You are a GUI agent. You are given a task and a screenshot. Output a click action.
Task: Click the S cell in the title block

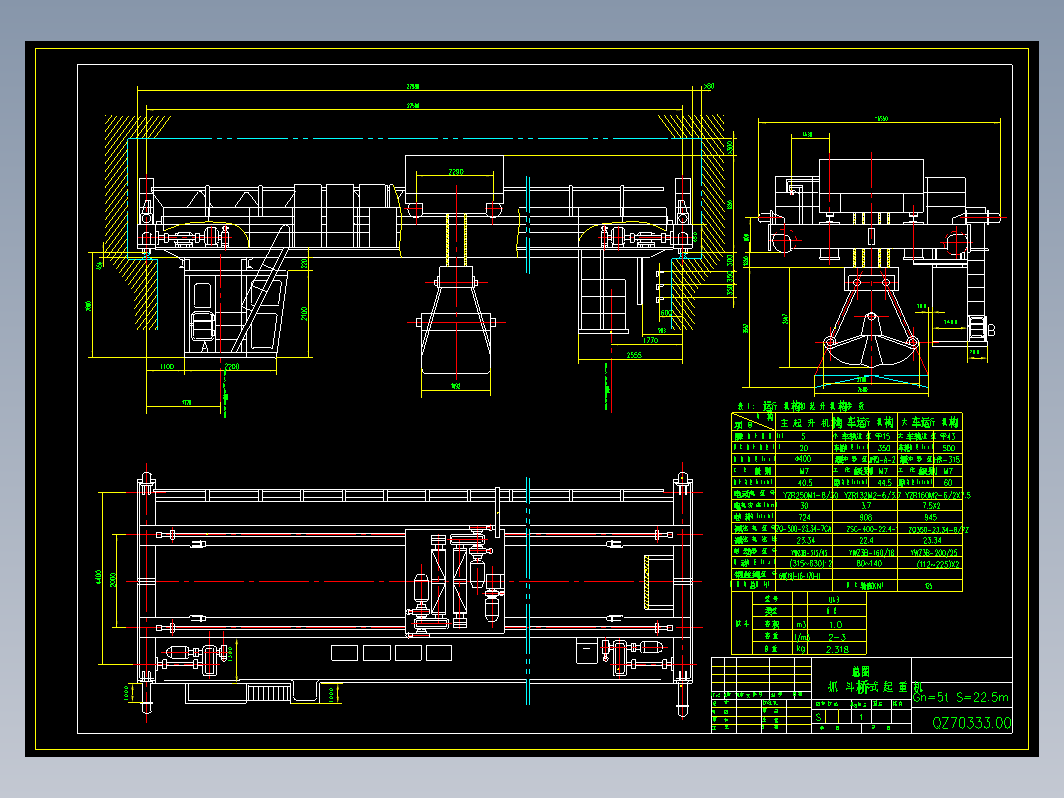tap(818, 717)
